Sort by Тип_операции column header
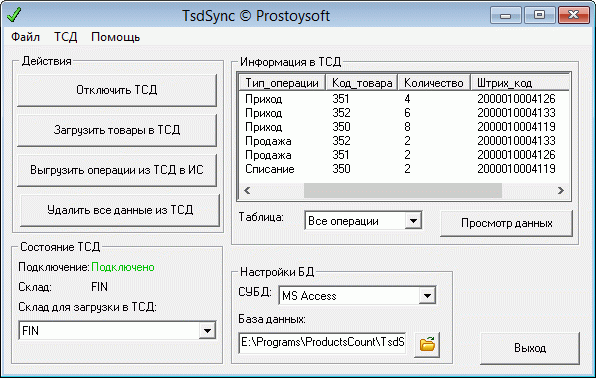 tap(282, 82)
